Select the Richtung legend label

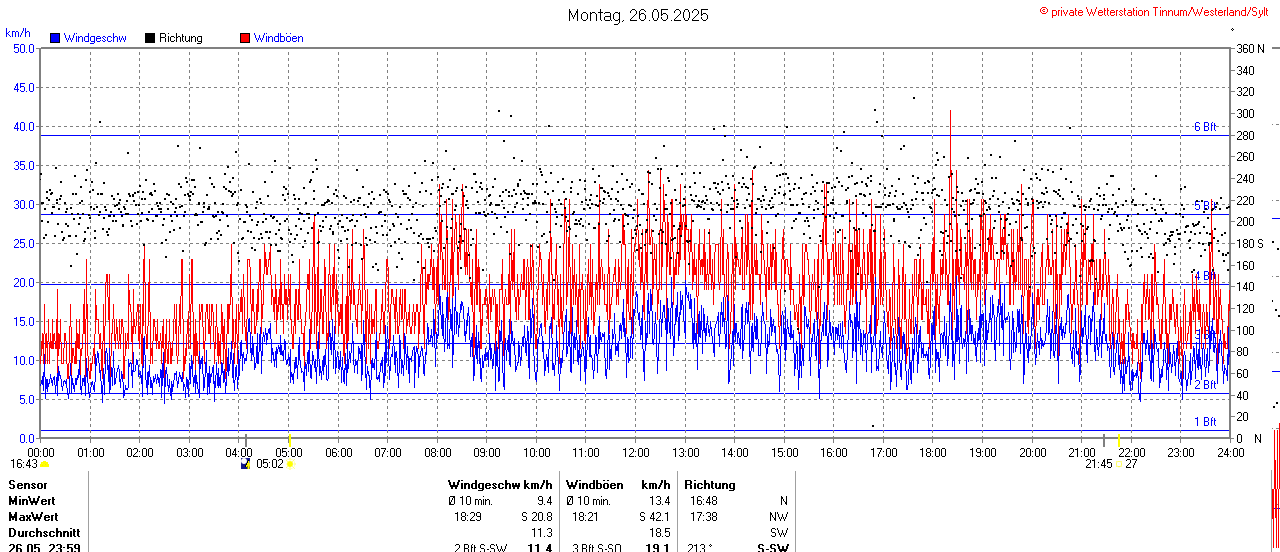(x=181, y=38)
